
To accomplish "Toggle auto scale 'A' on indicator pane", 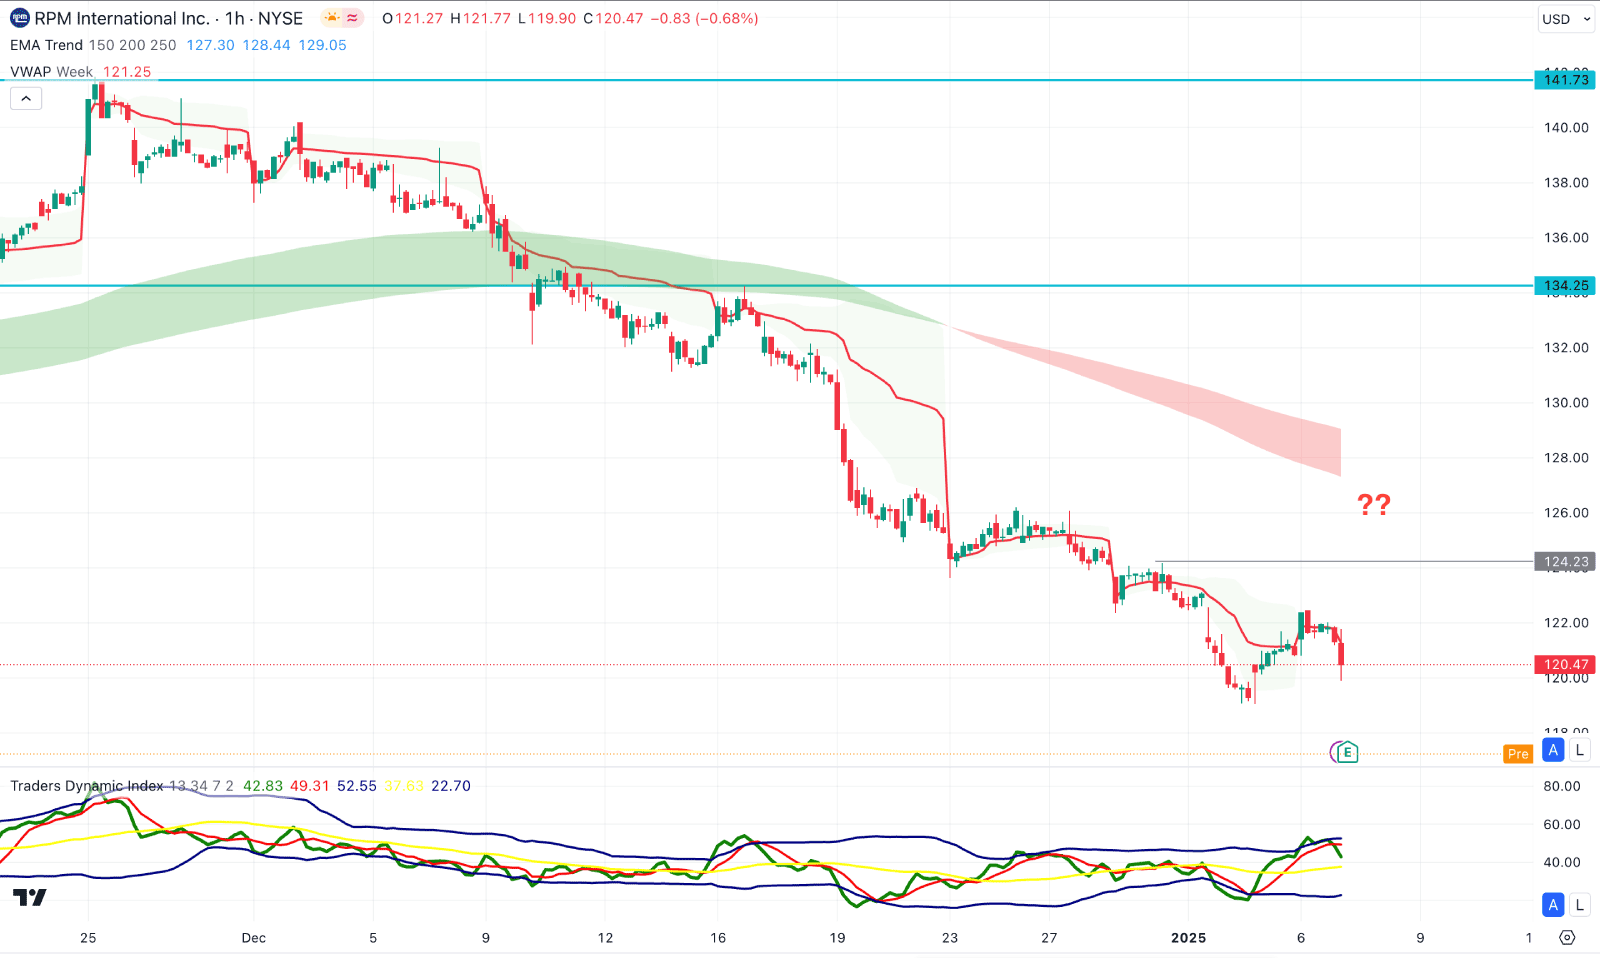I will (x=1553, y=905).
